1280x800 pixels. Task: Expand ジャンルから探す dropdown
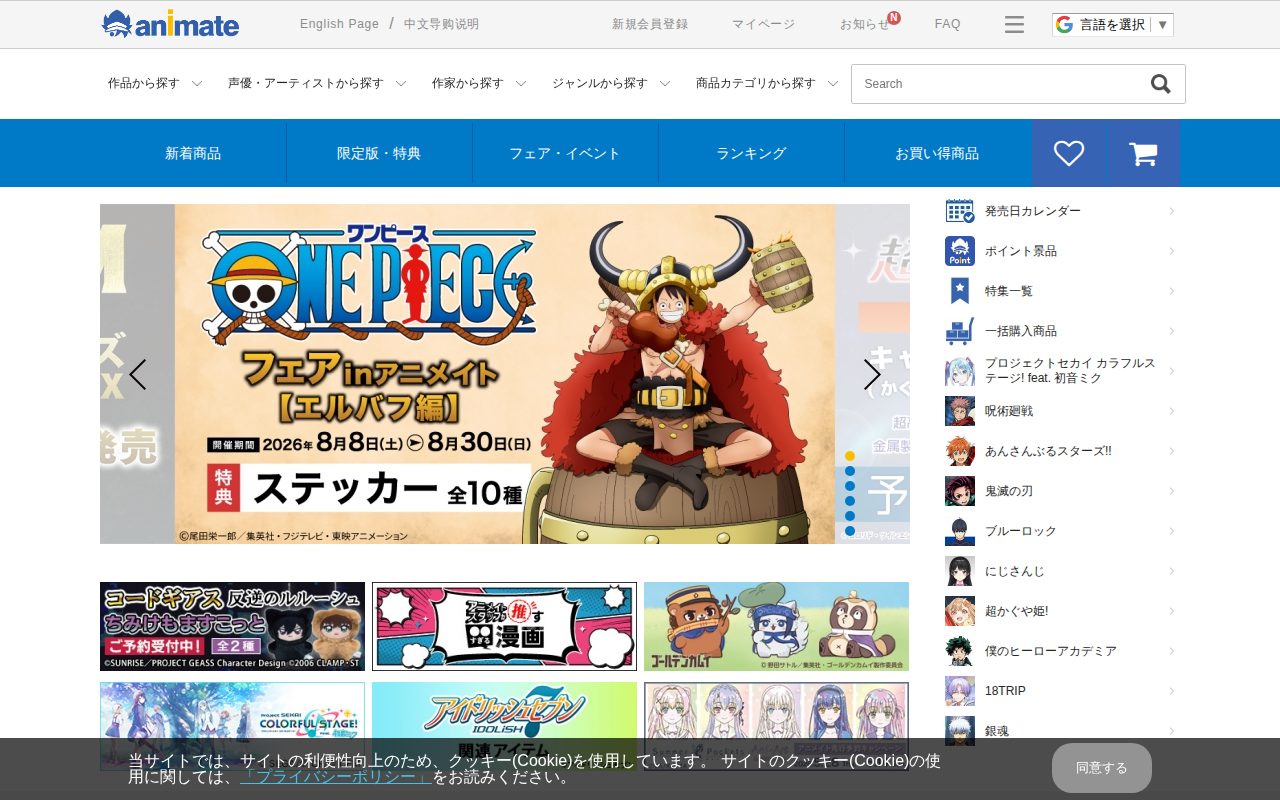611,84
